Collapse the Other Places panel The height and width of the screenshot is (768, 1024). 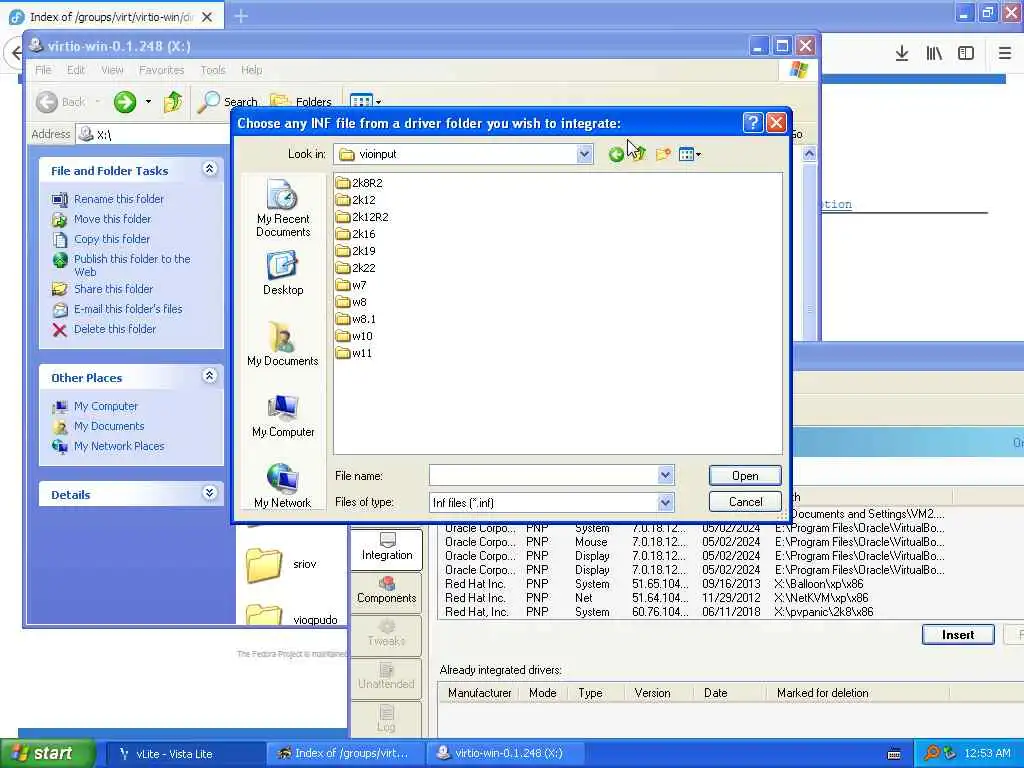(209, 376)
